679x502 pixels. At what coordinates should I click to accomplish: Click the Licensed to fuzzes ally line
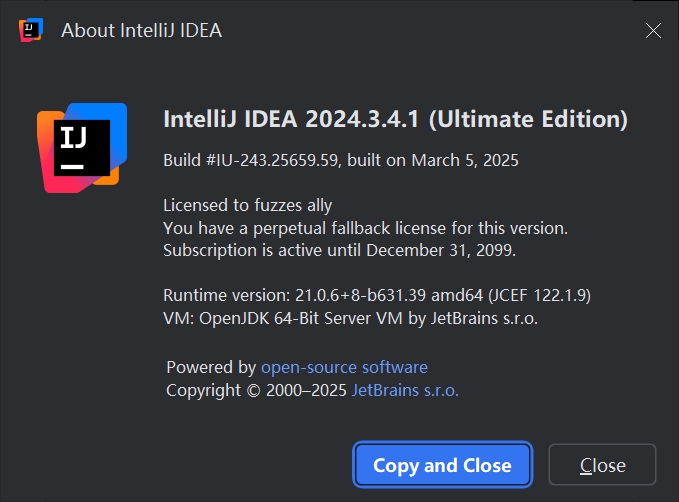tap(247, 206)
